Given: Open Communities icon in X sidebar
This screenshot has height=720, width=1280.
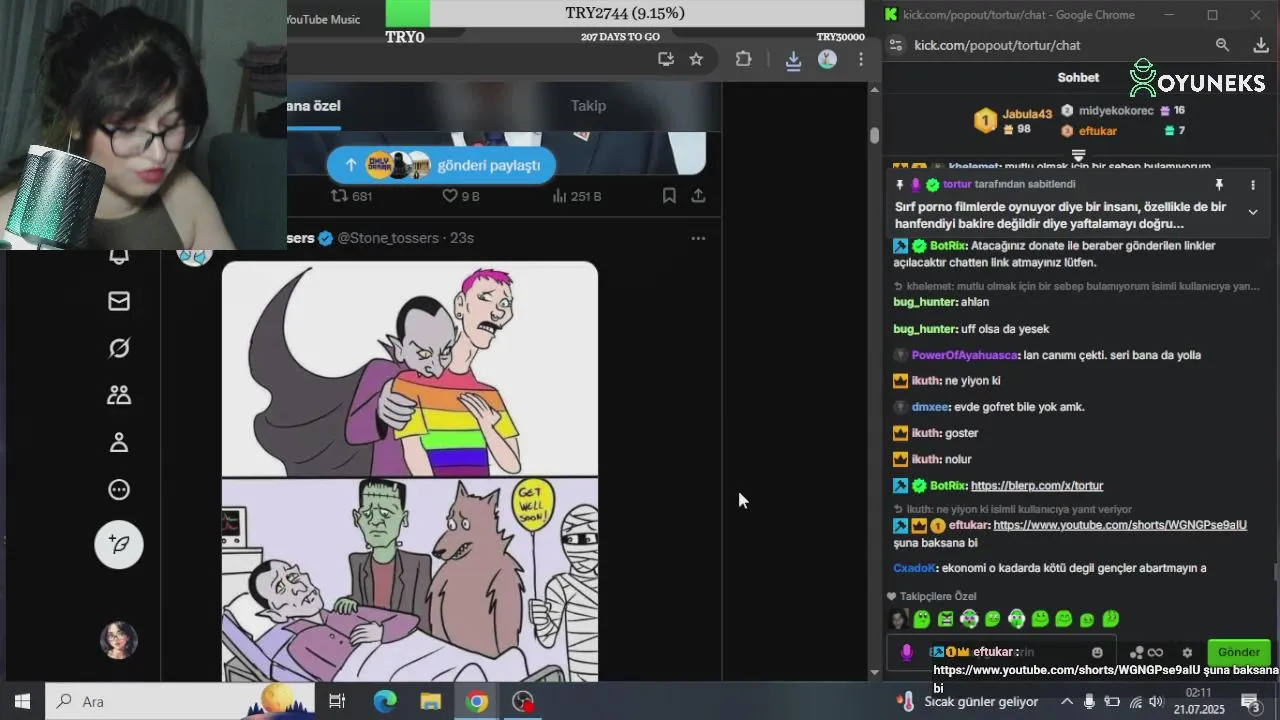Looking at the screenshot, I should pos(119,395).
